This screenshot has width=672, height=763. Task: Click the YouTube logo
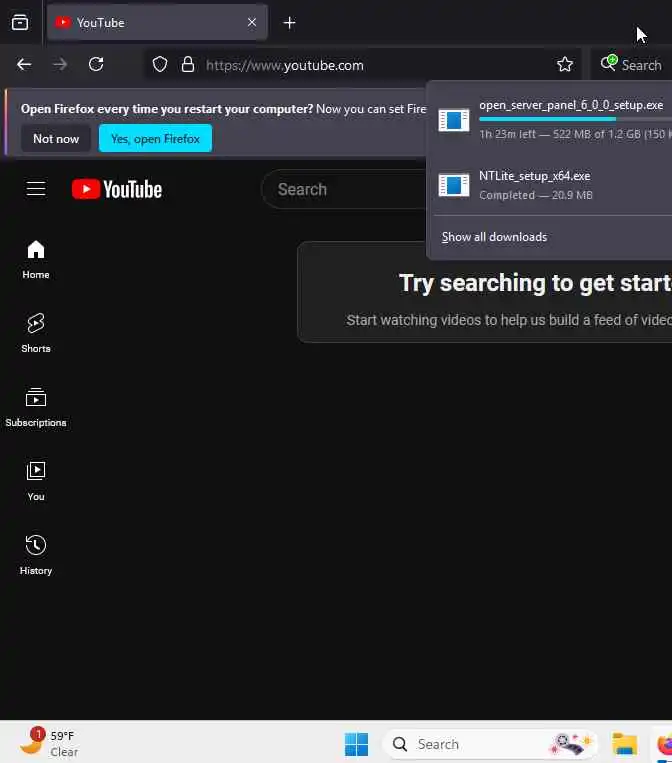coord(117,189)
